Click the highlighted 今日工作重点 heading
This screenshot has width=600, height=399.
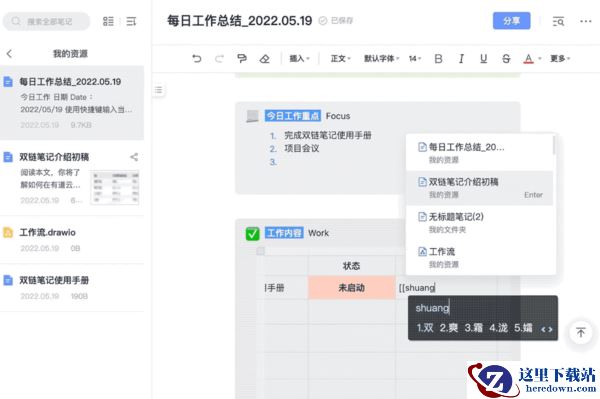click(x=293, y=116)
